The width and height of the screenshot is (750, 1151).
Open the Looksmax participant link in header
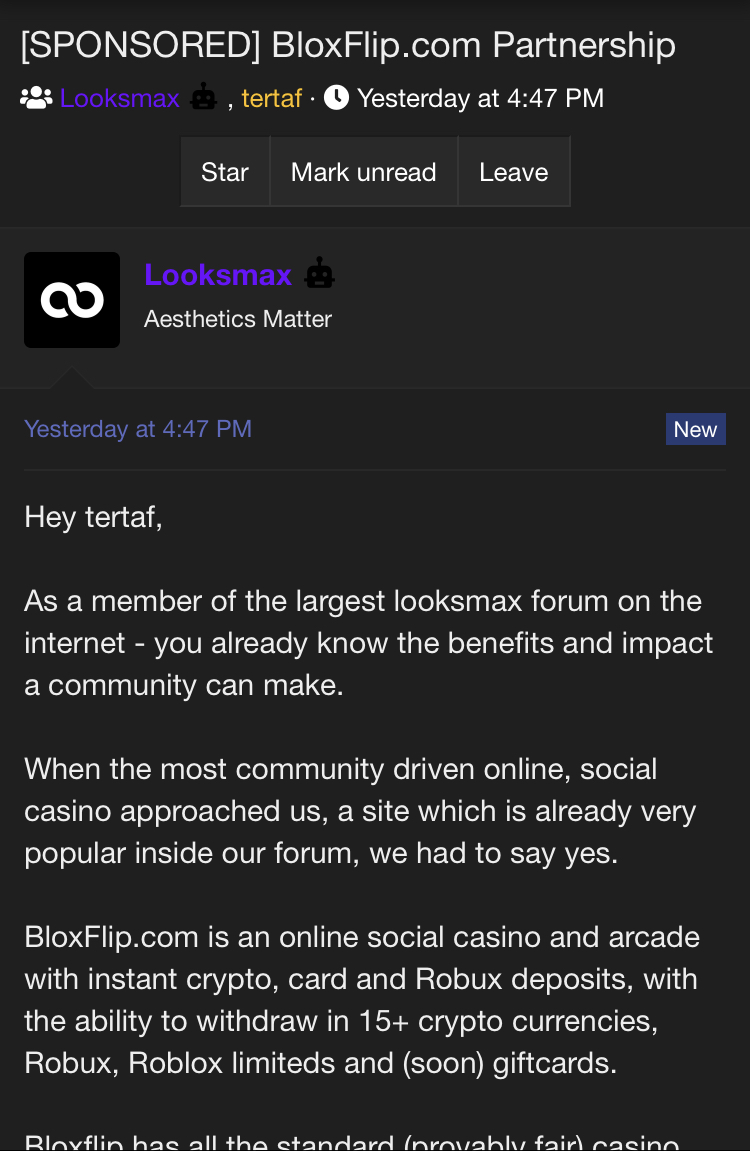120,98
